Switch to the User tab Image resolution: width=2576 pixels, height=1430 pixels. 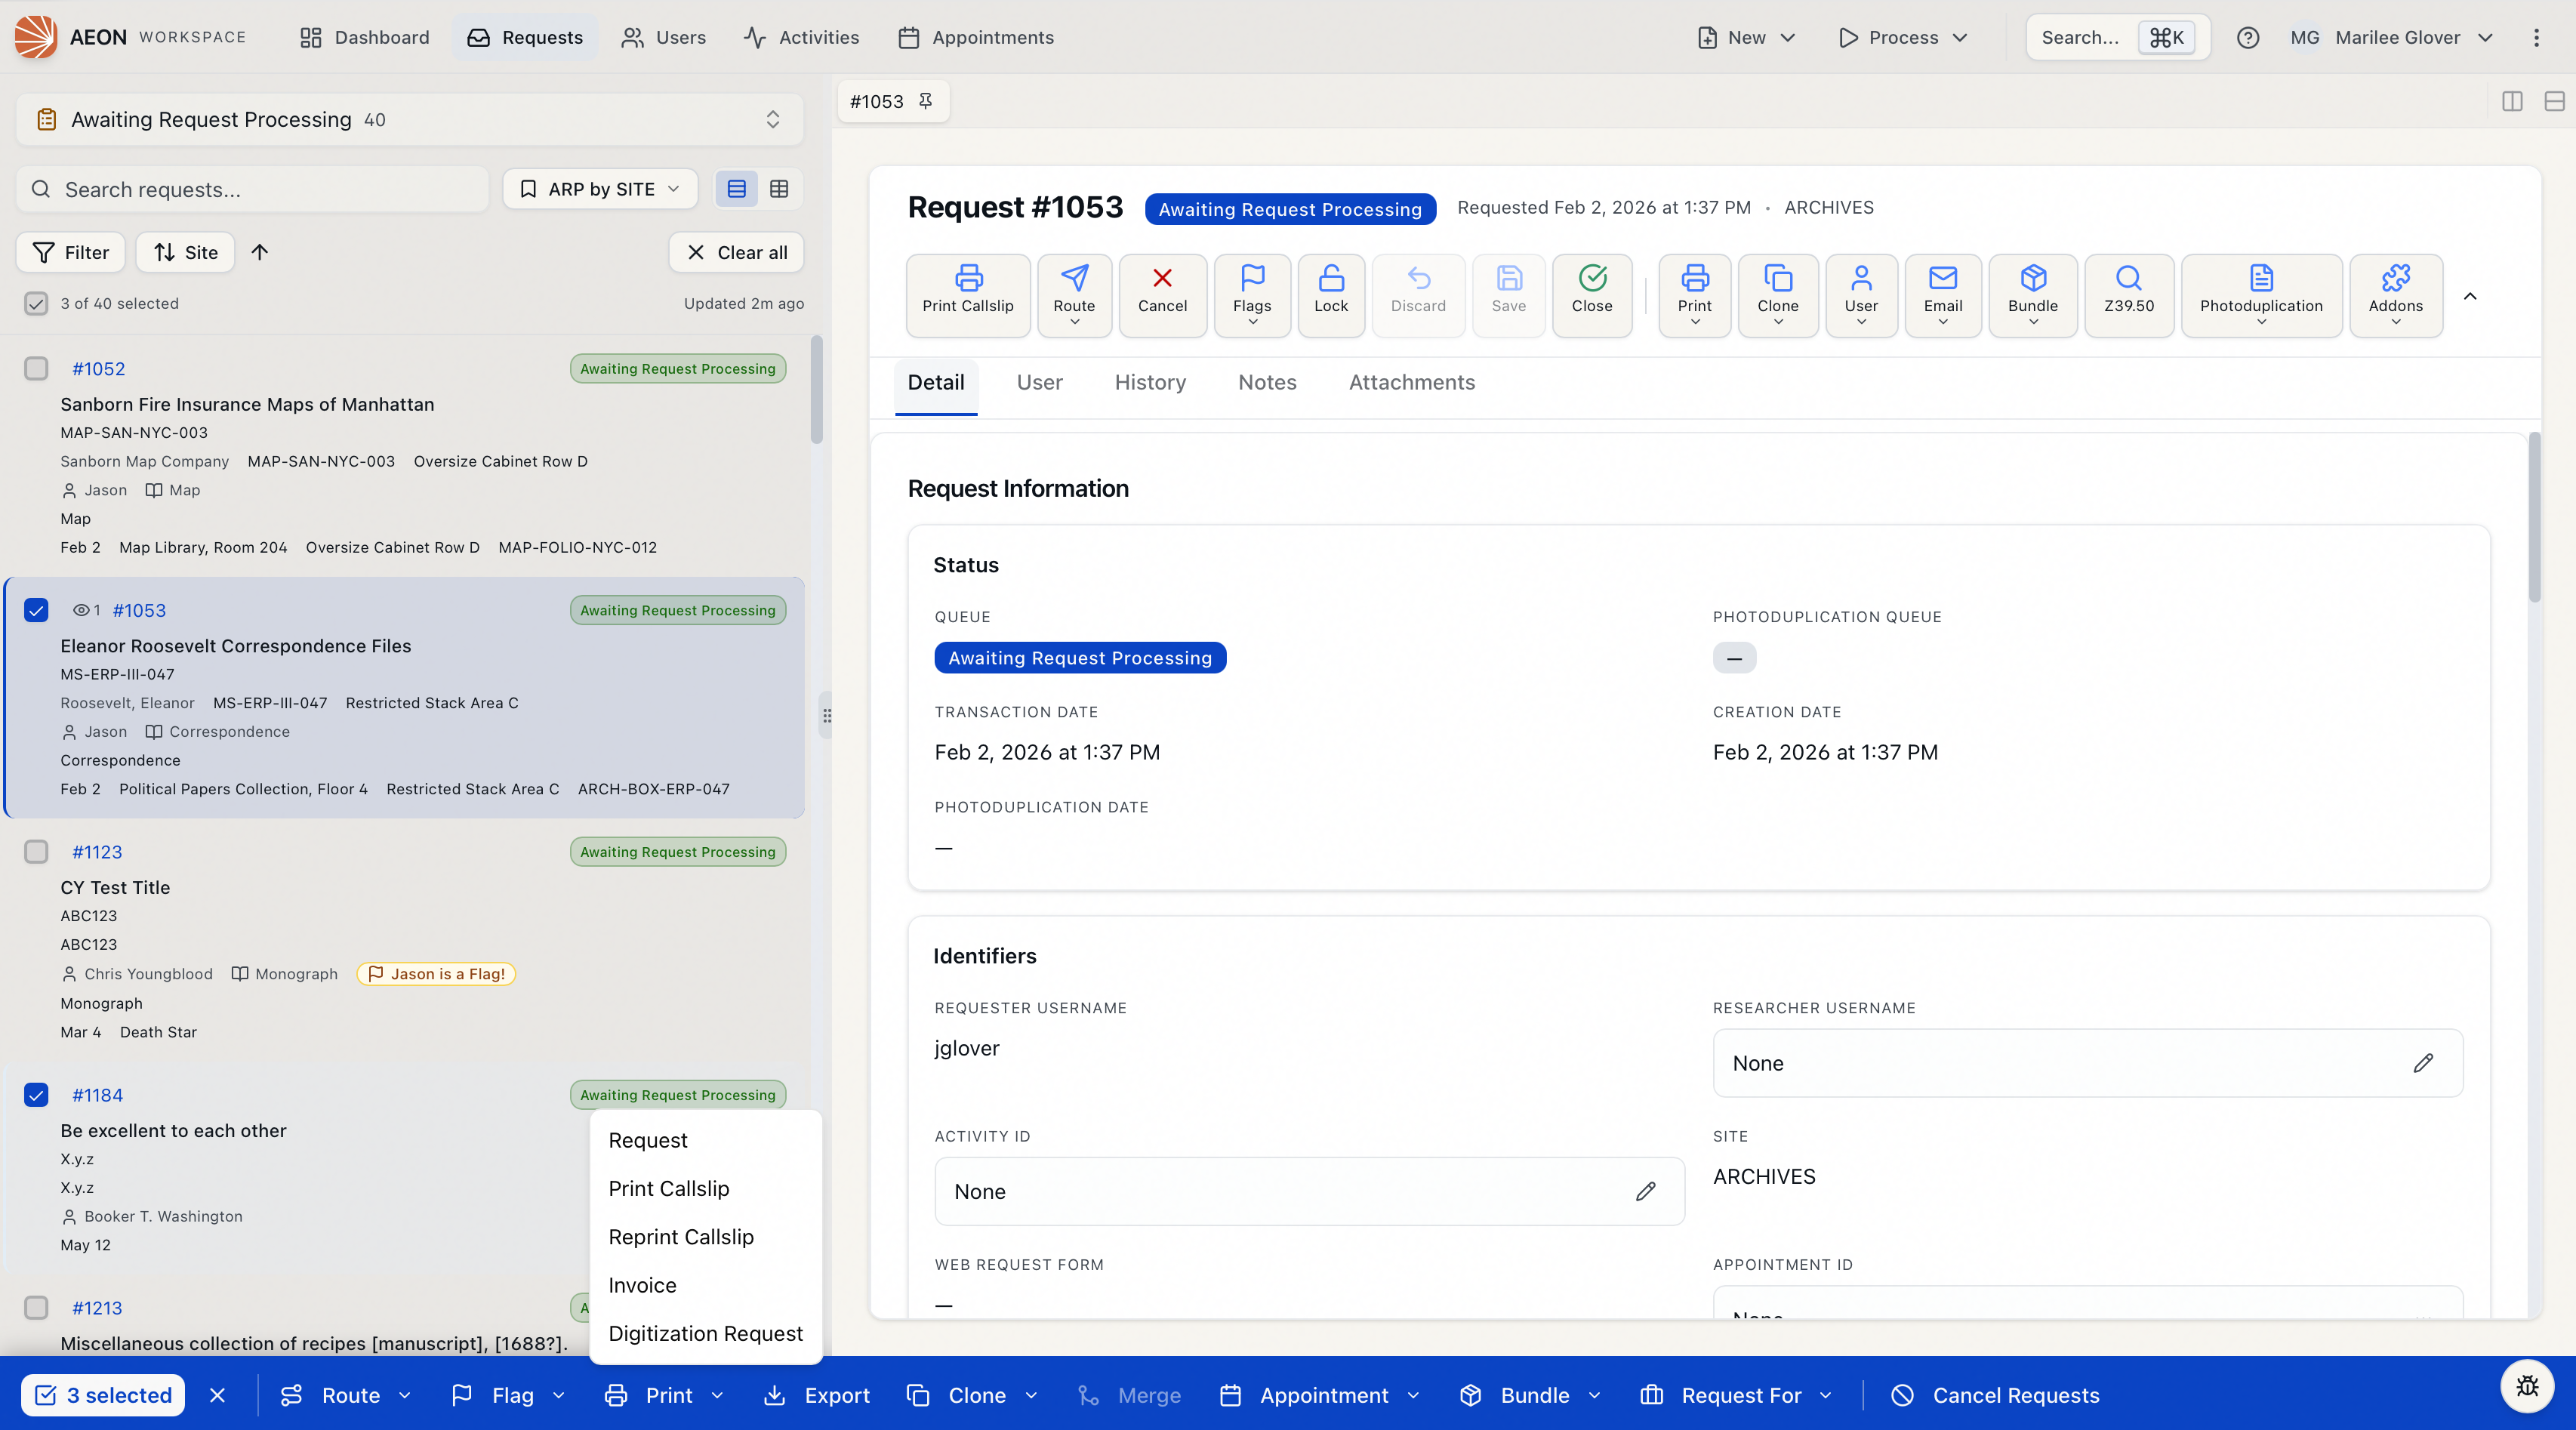coord(1039,382)
